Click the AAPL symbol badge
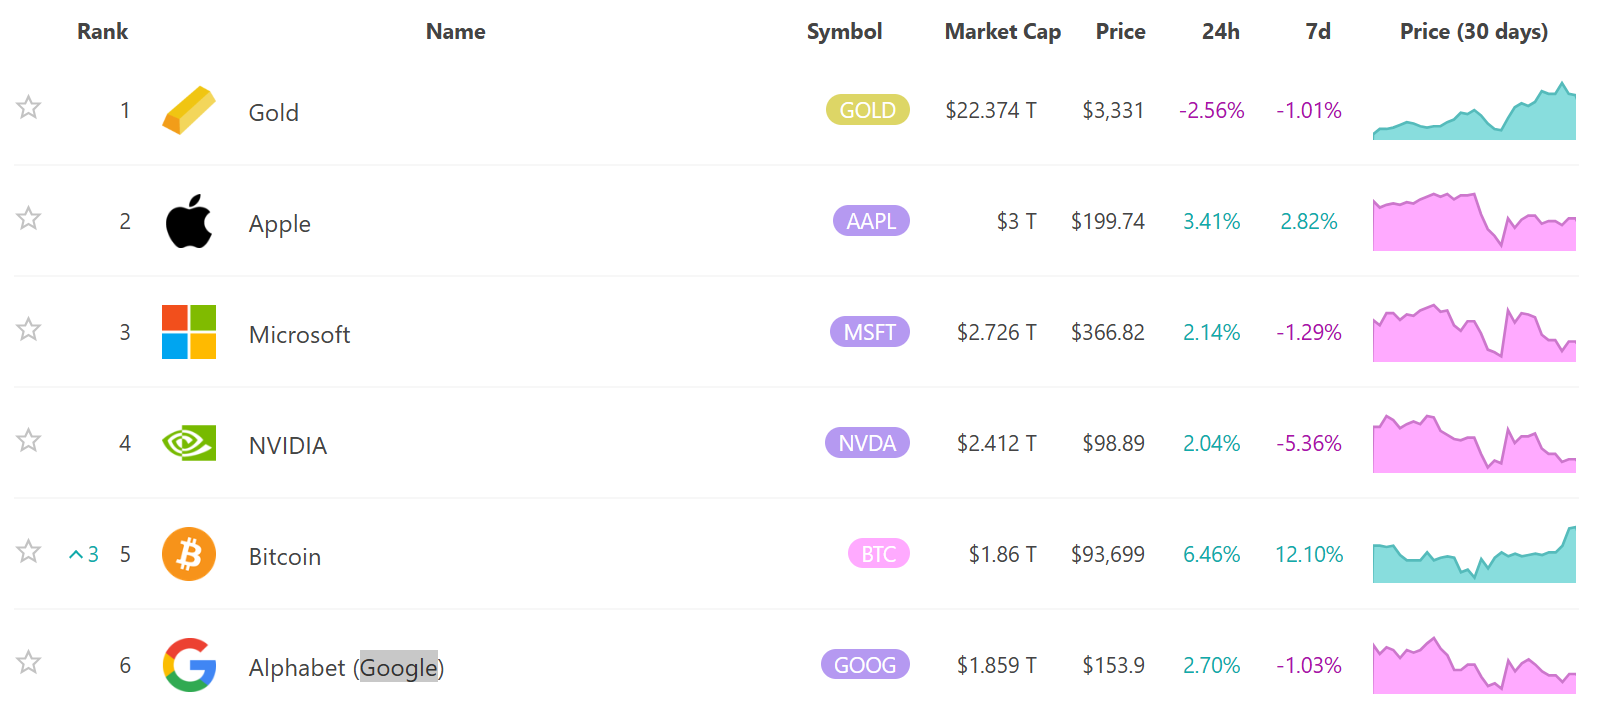The image size is (1599, 709). click(870, 221)
